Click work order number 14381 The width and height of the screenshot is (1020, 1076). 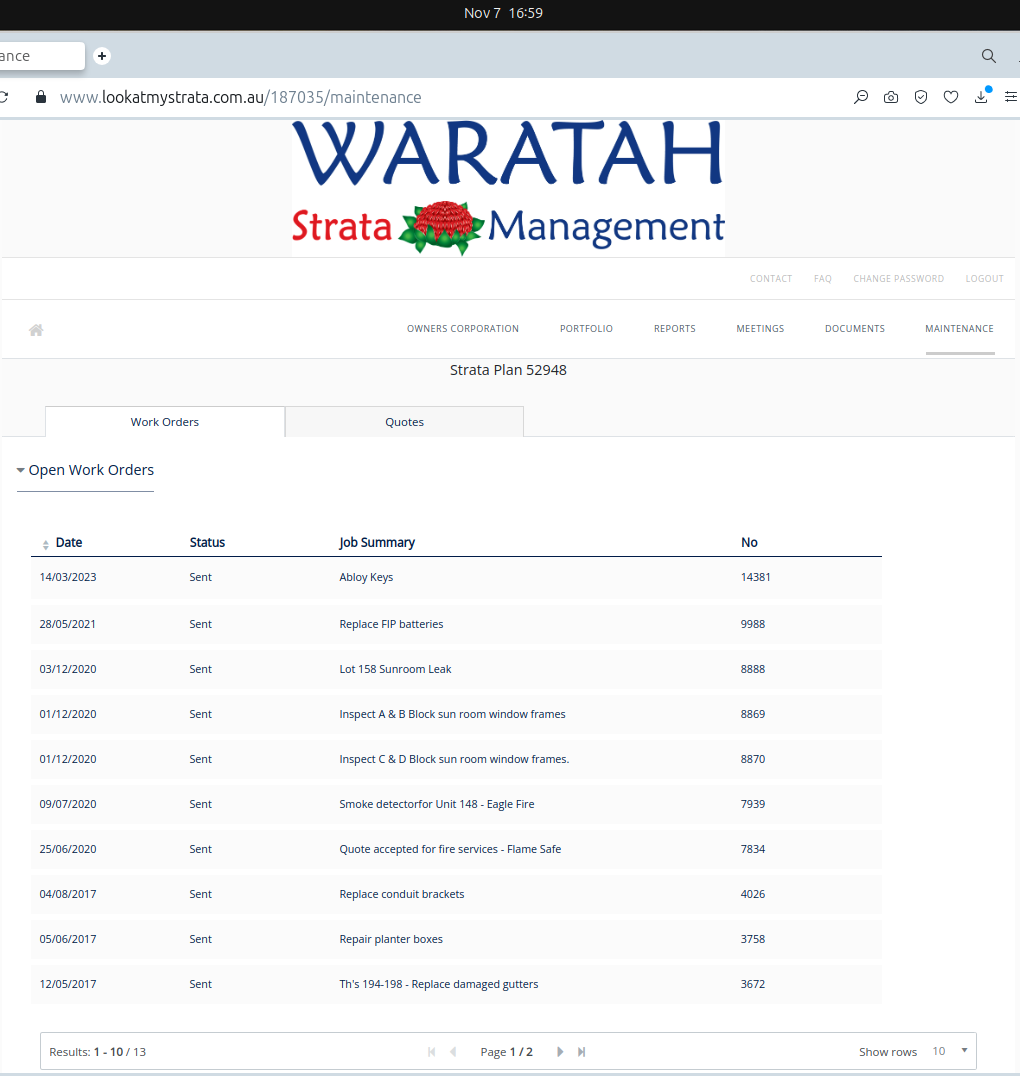756,577
